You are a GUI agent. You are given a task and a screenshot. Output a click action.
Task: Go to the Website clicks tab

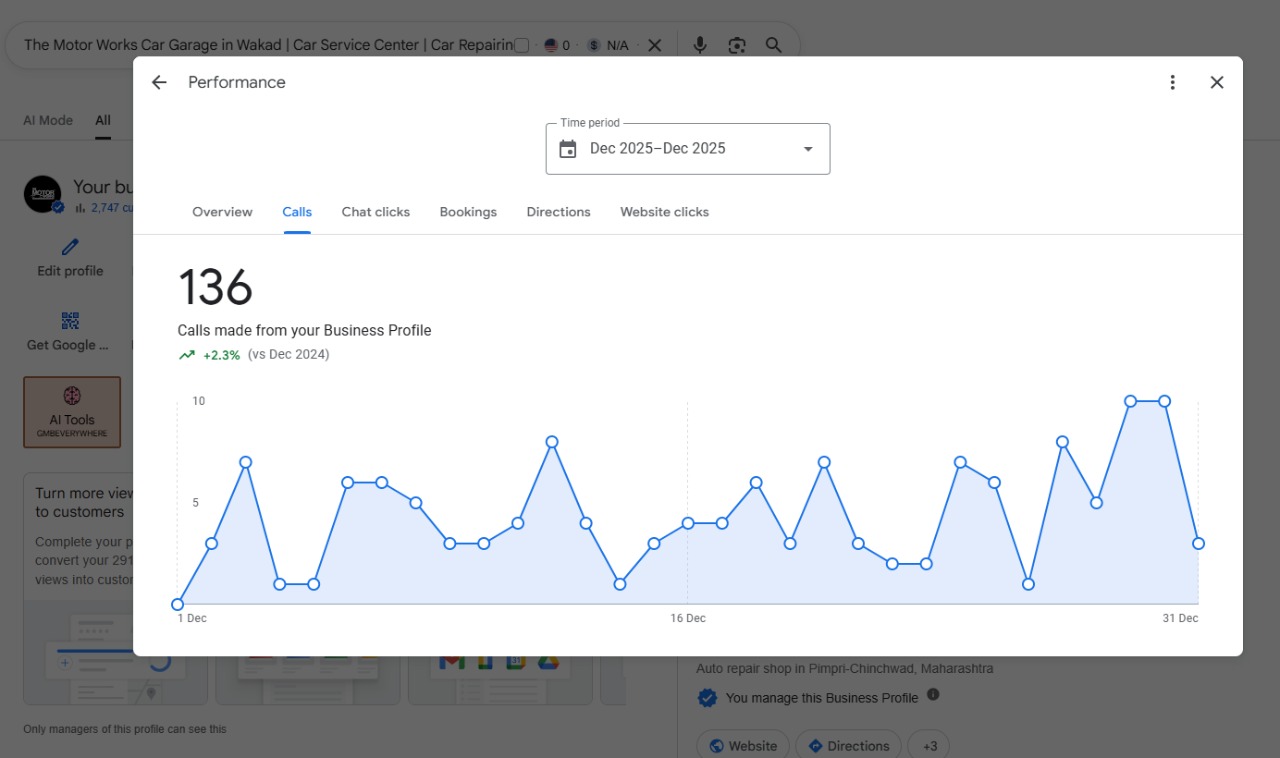click(664, 212)
